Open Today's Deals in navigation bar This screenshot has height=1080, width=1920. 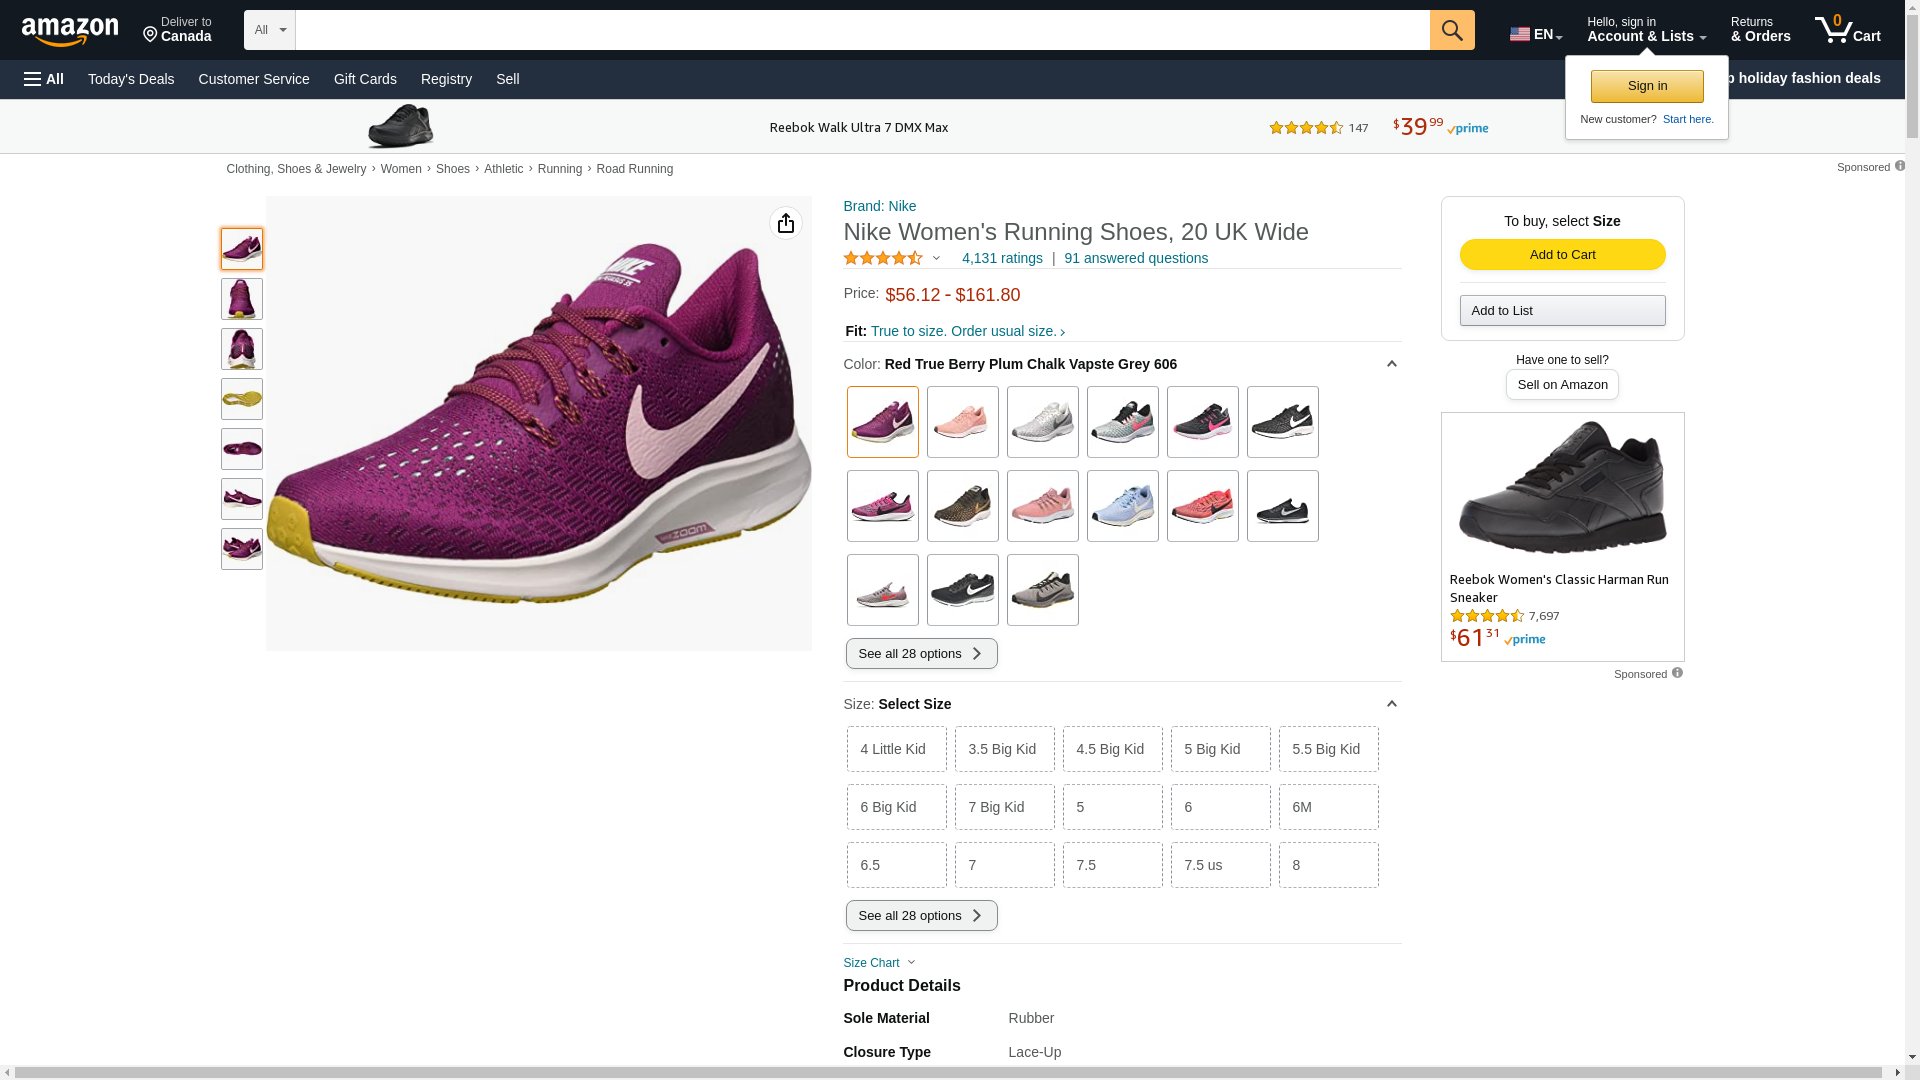131,79
